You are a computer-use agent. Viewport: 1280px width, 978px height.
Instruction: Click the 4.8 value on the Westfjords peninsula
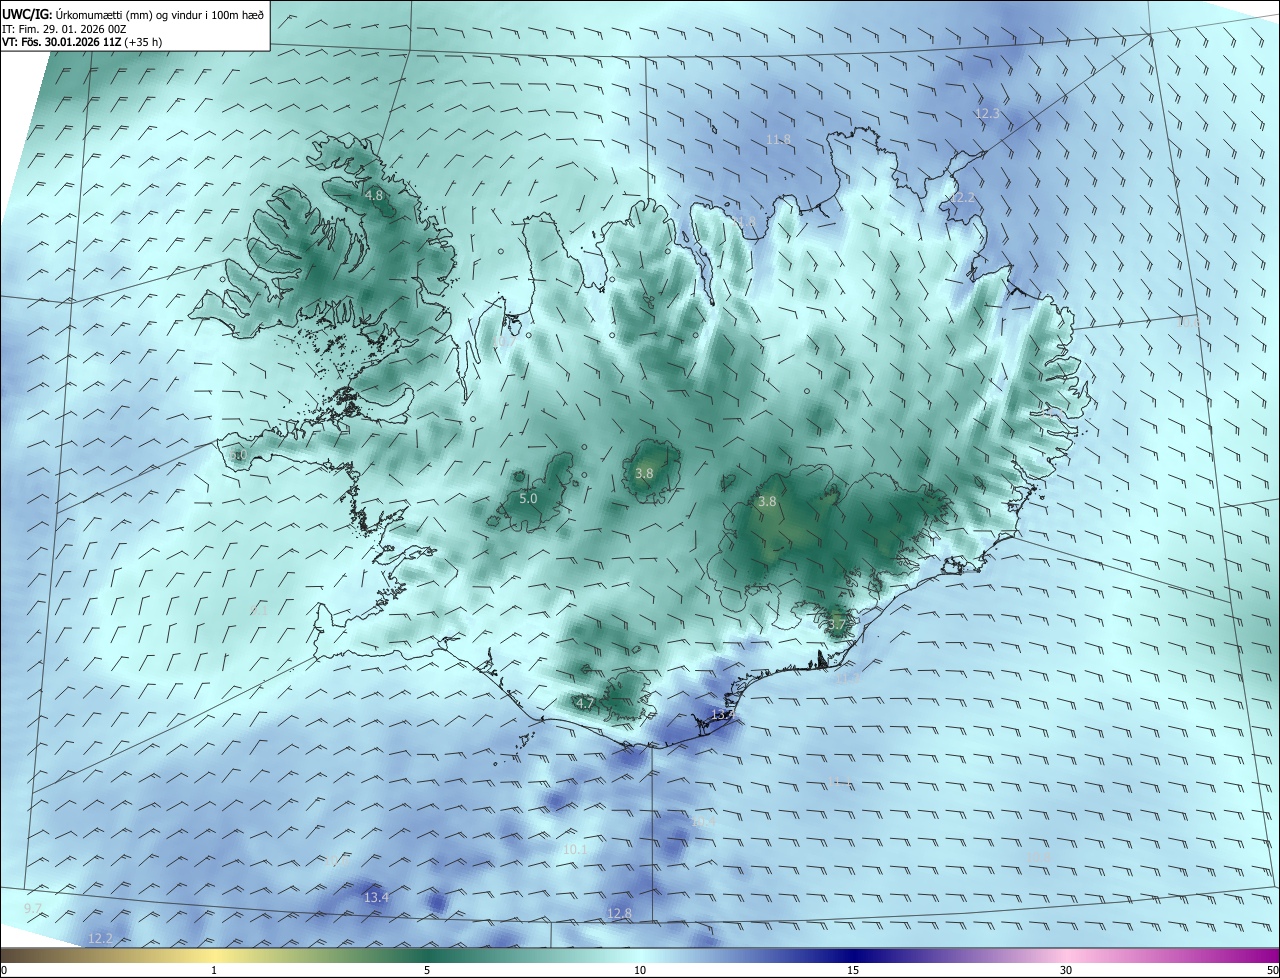pyautogui.click(x=374, y=196)
